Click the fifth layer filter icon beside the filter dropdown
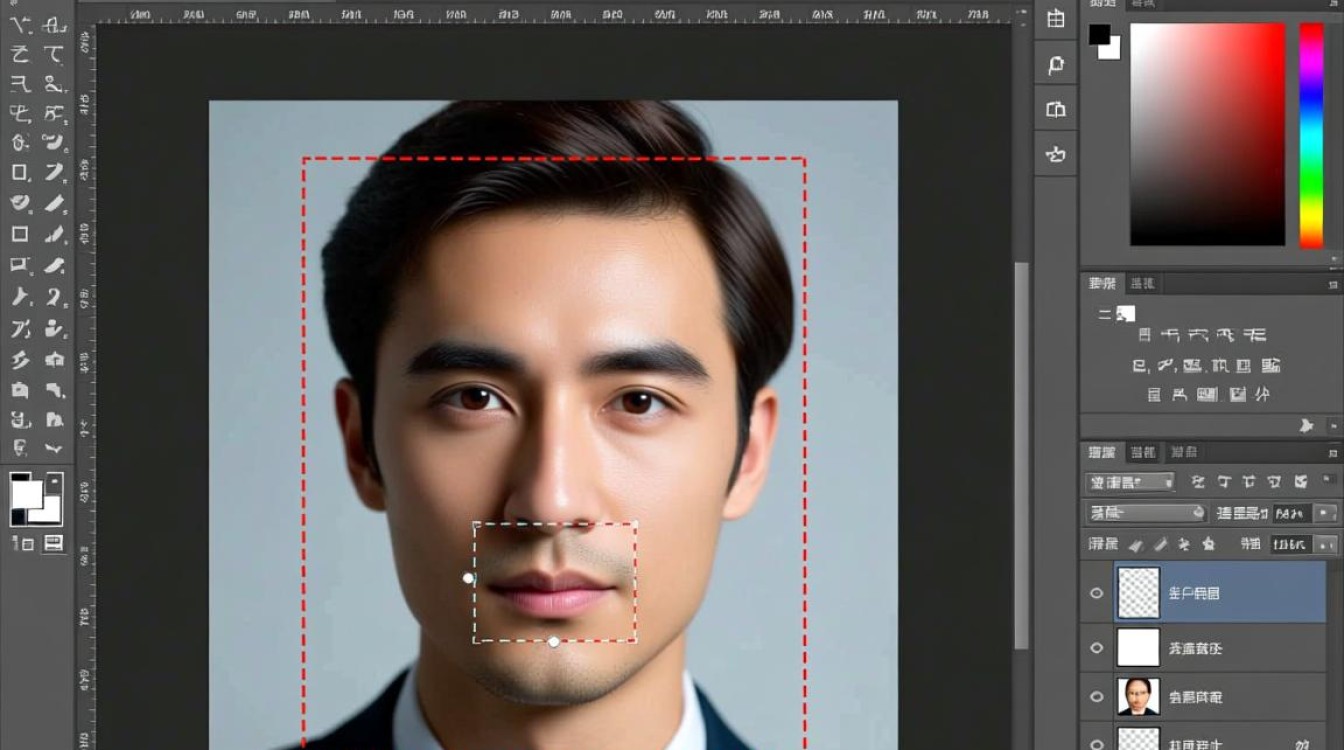 point(1300,482)
